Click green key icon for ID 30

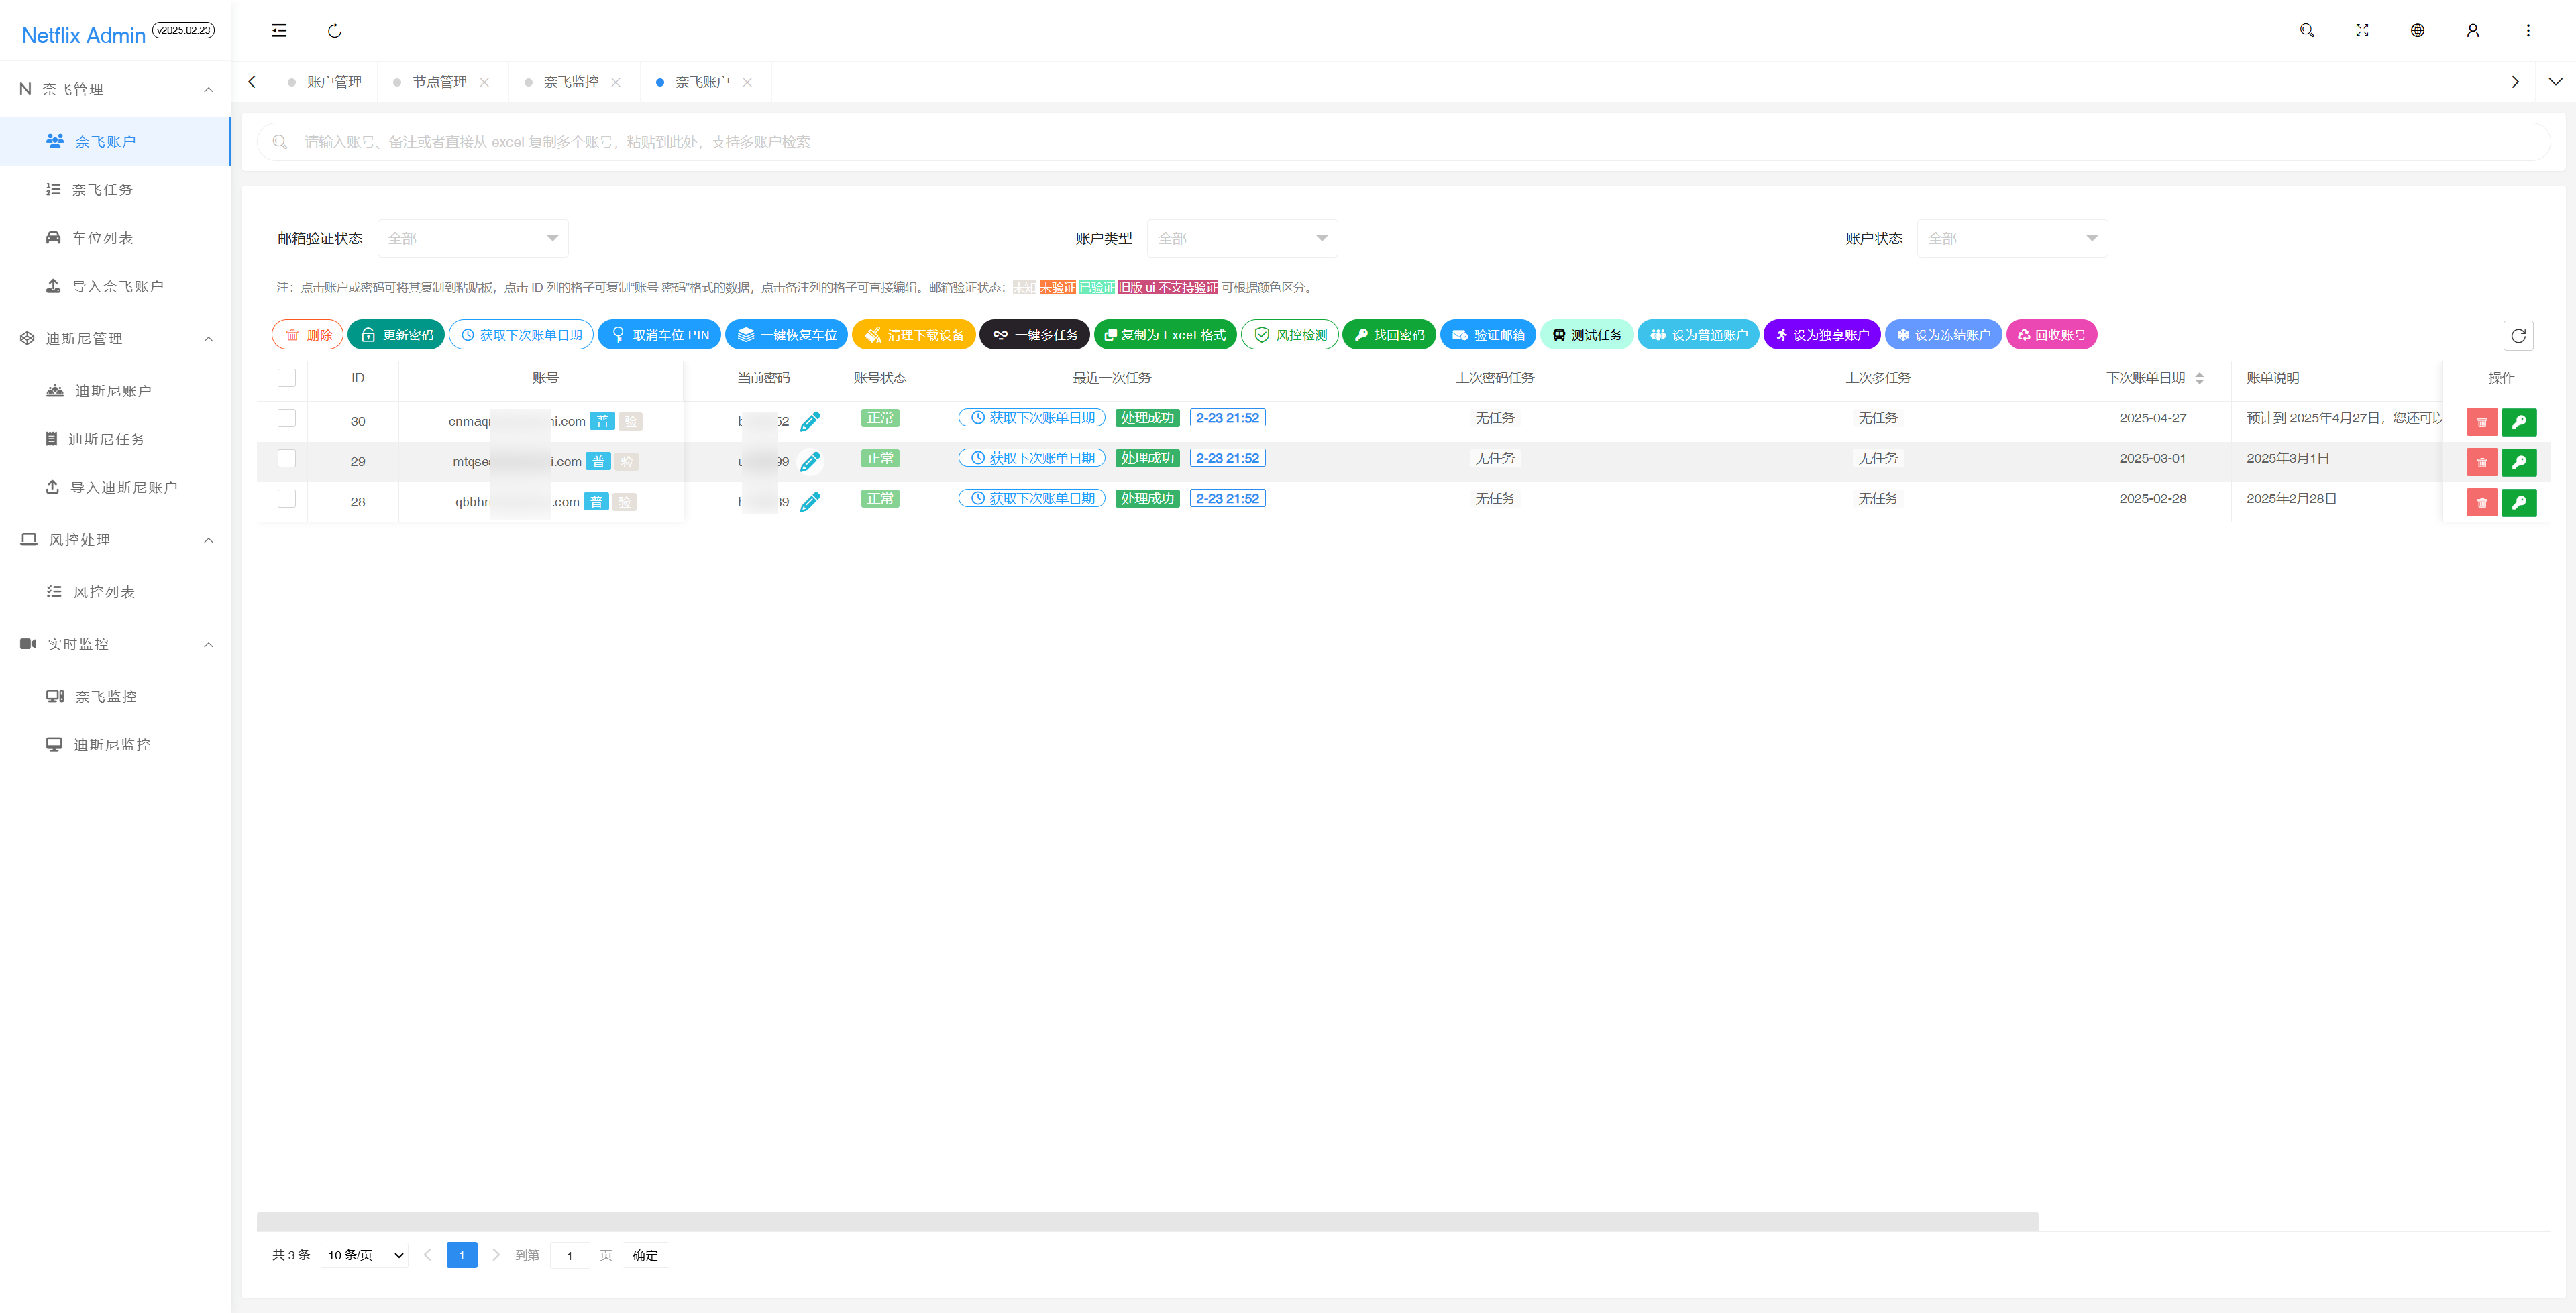coord(2519,422)
